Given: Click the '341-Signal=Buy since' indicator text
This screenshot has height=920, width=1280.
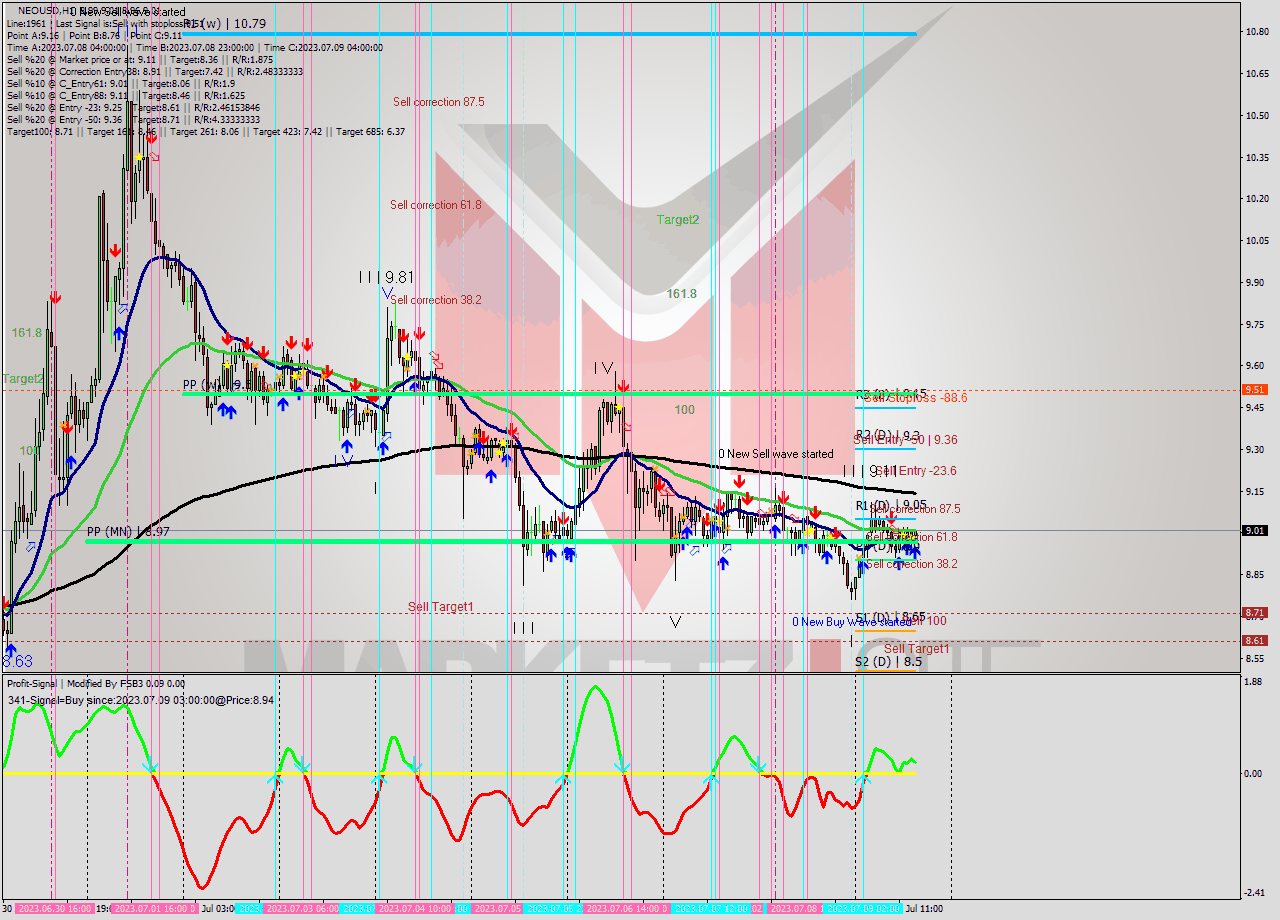Looking at the screenshot, I should (140, 700).
